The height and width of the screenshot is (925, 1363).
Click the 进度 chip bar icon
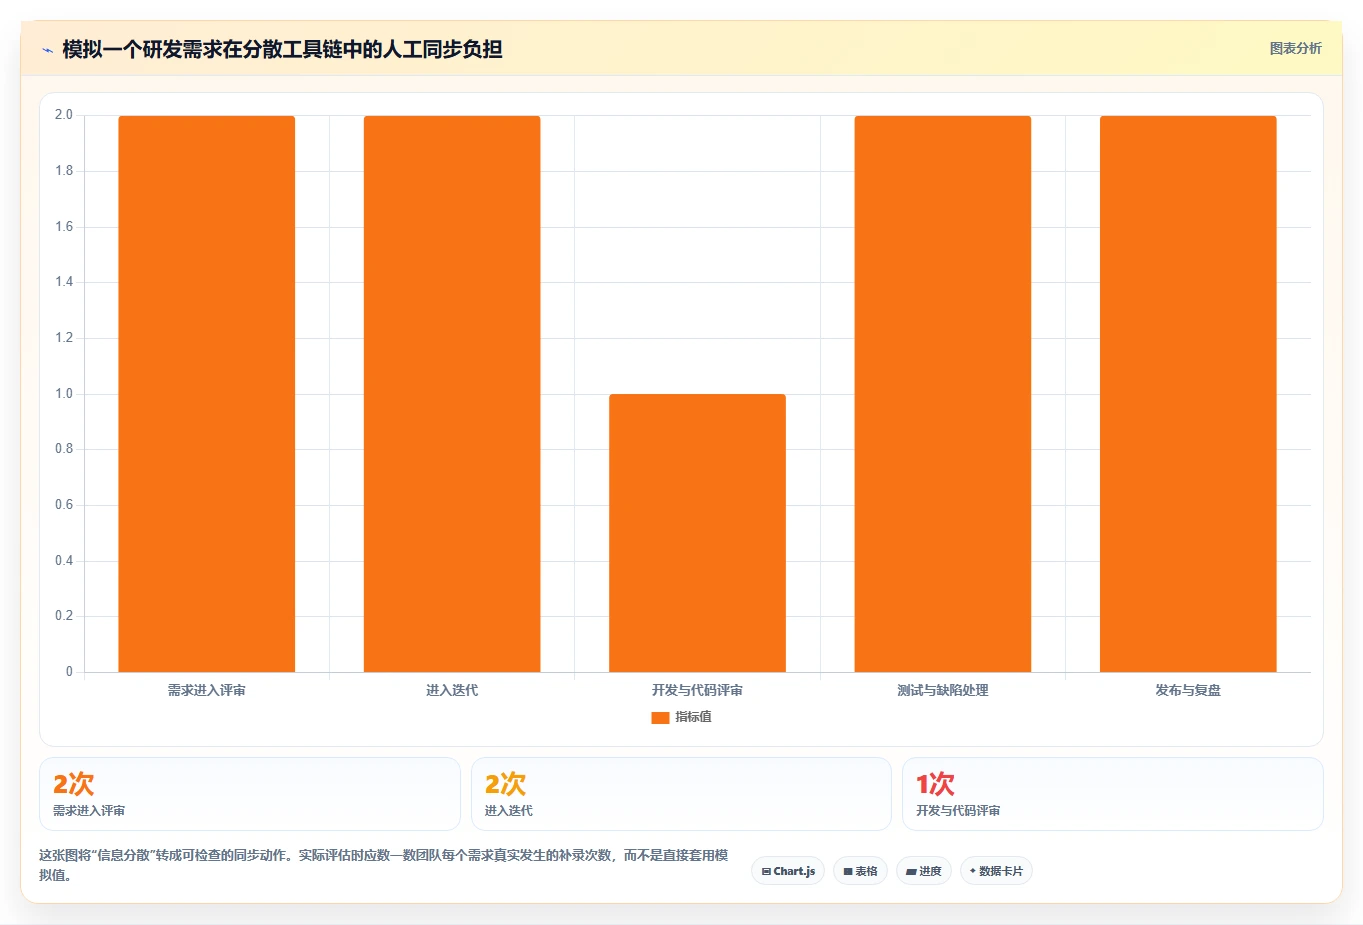pyautogui.click(x=911, y=872)
